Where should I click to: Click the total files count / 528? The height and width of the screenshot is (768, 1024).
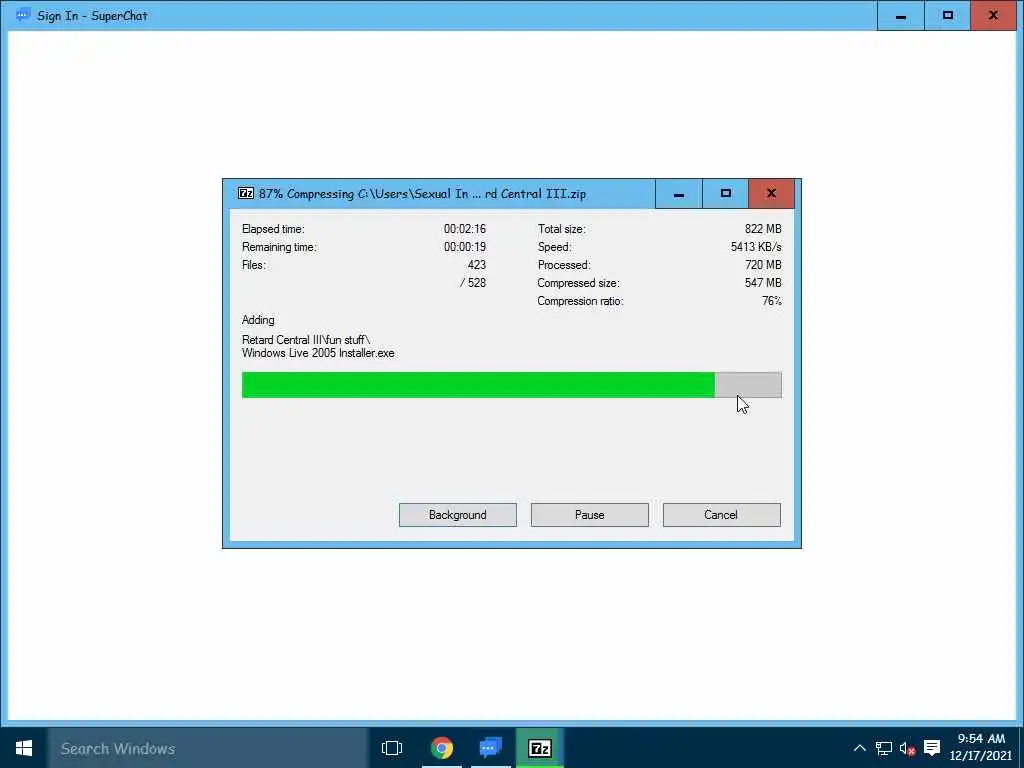point(473,283)
